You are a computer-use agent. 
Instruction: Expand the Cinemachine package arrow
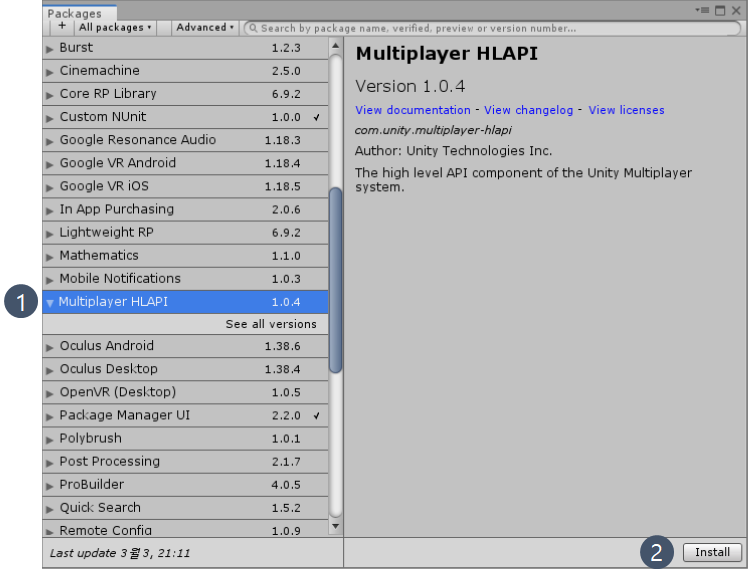tap(50, 72)
